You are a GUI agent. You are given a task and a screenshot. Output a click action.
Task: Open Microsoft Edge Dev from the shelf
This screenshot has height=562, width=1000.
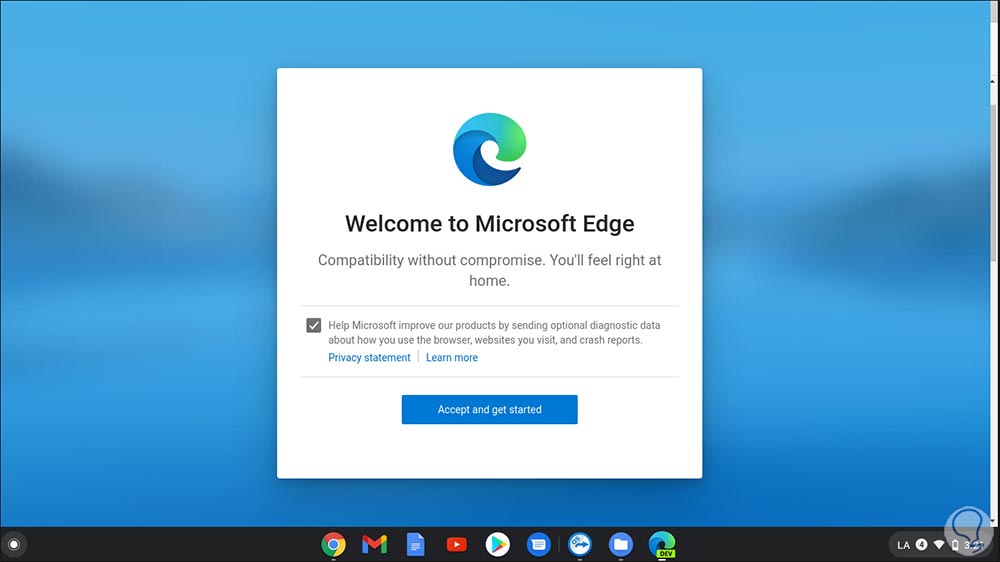tap(662, 544)
